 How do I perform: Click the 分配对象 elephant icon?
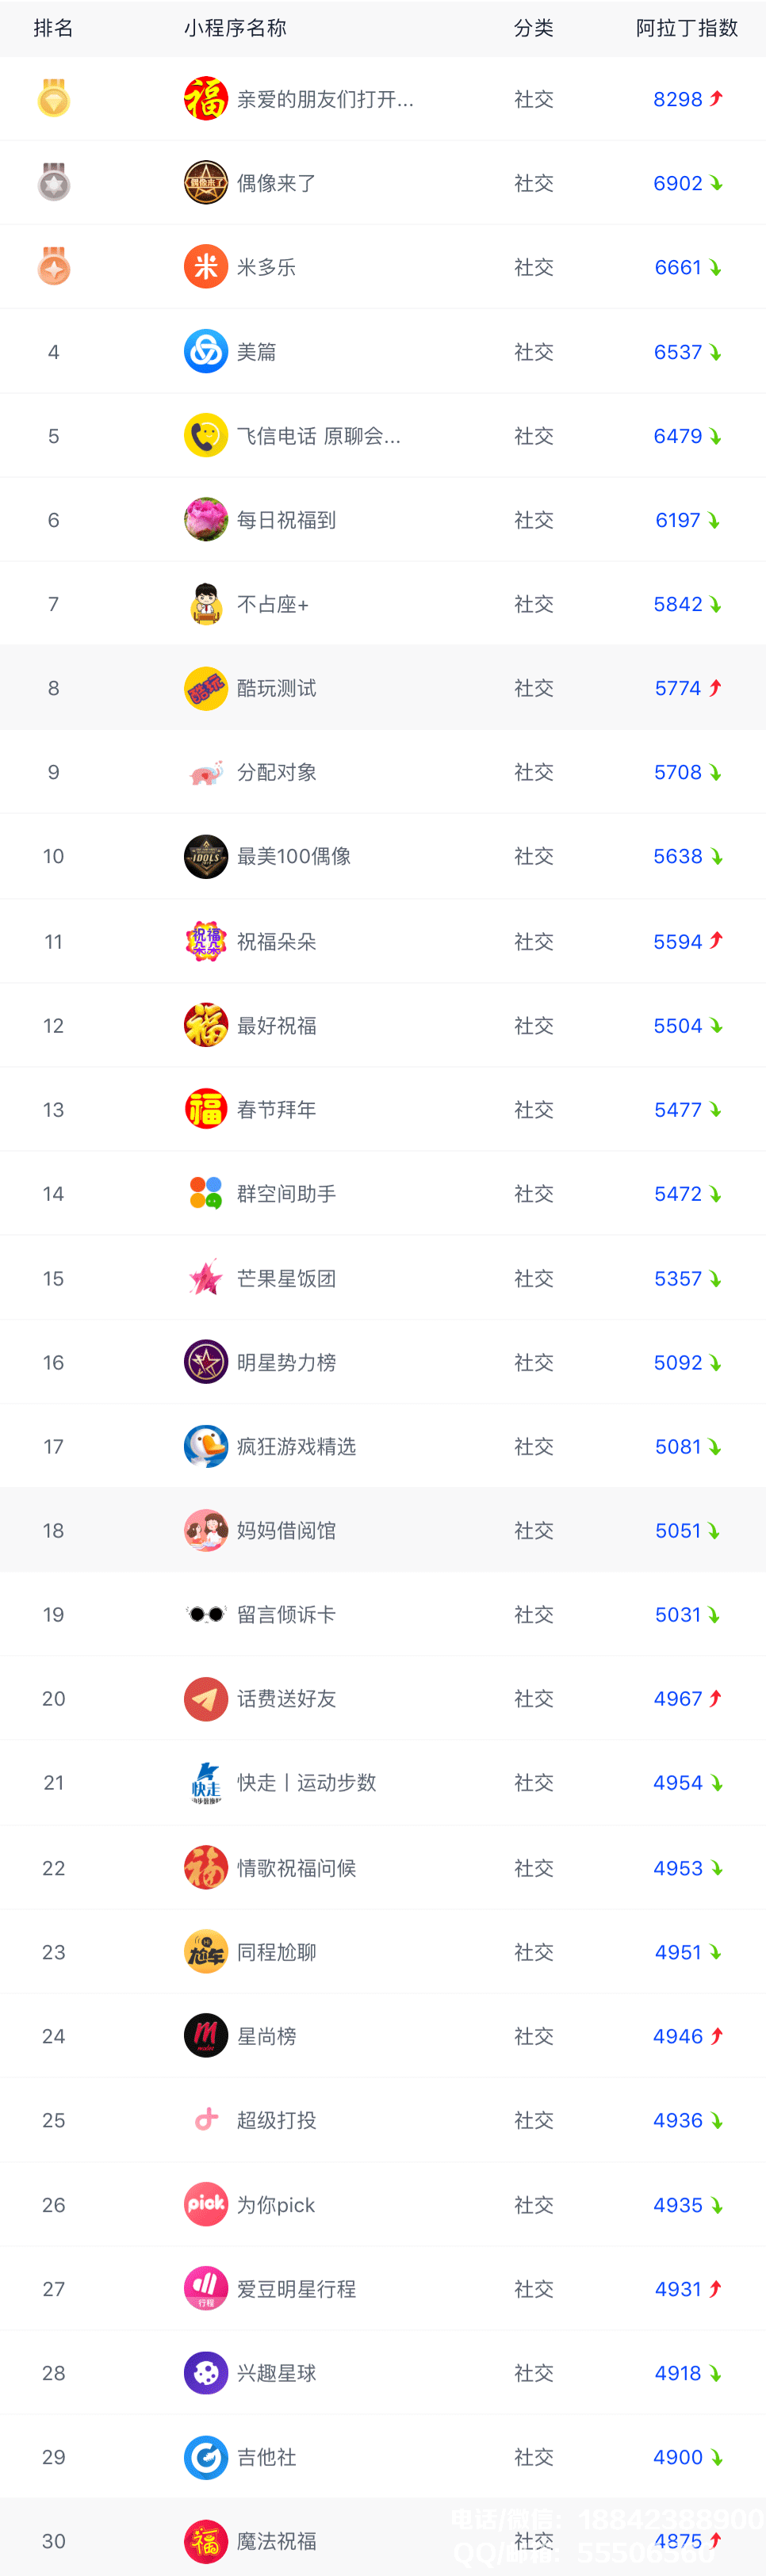pos(206,772)
